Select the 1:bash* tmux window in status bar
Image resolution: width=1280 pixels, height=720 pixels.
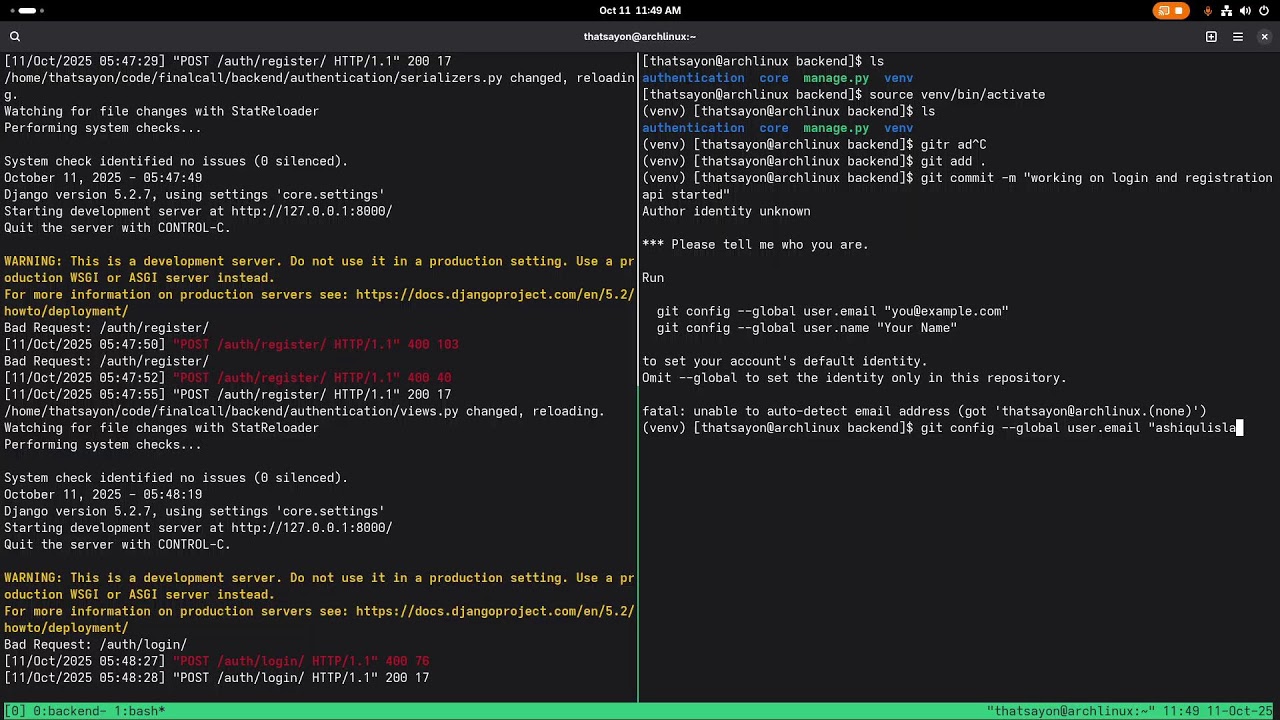pyautogui.click(x=140, y=711)
